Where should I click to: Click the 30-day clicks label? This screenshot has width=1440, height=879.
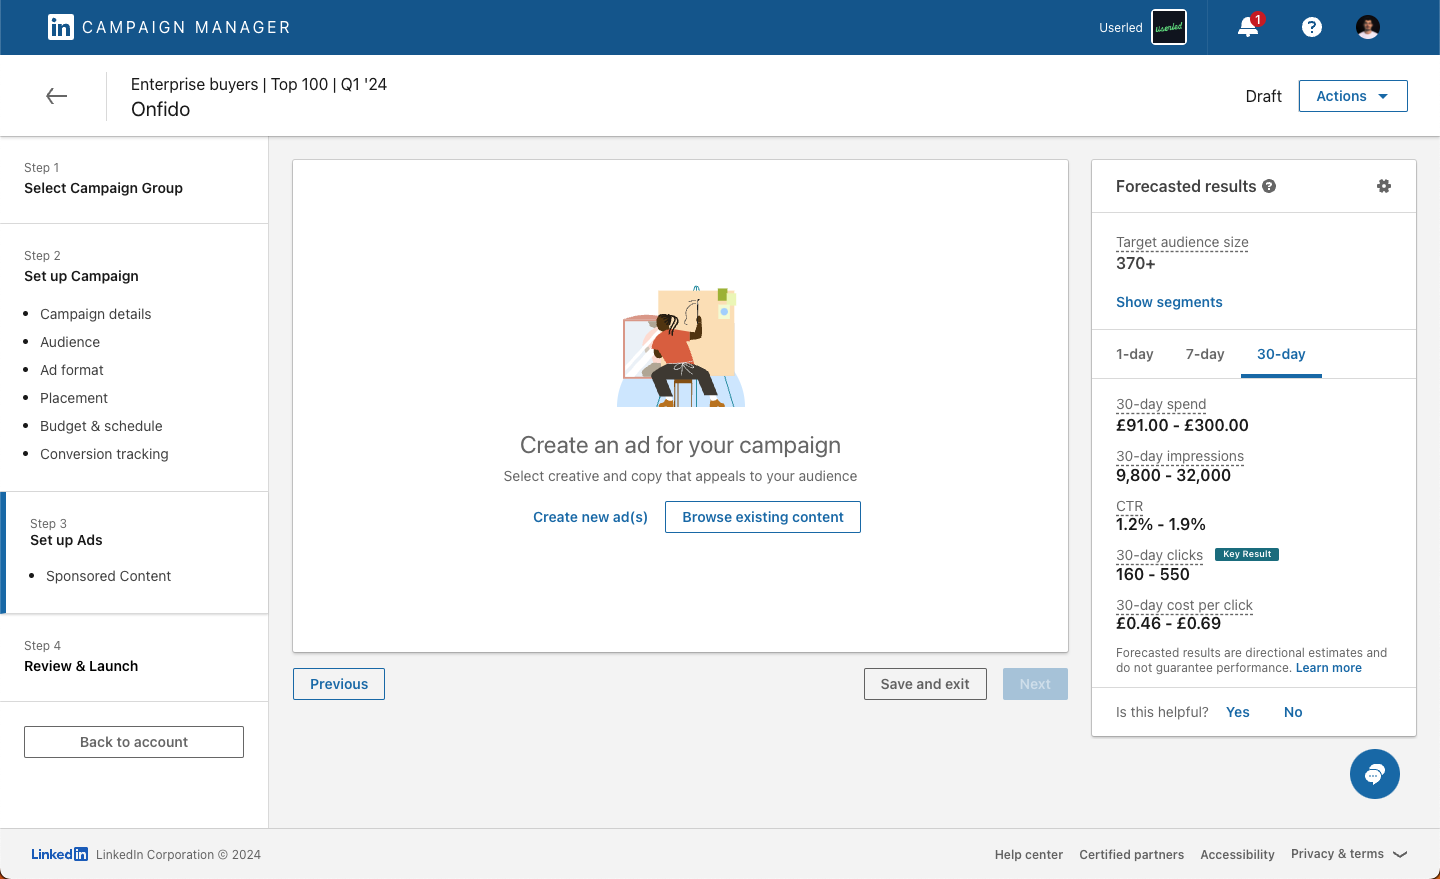tap(1159, 555)
